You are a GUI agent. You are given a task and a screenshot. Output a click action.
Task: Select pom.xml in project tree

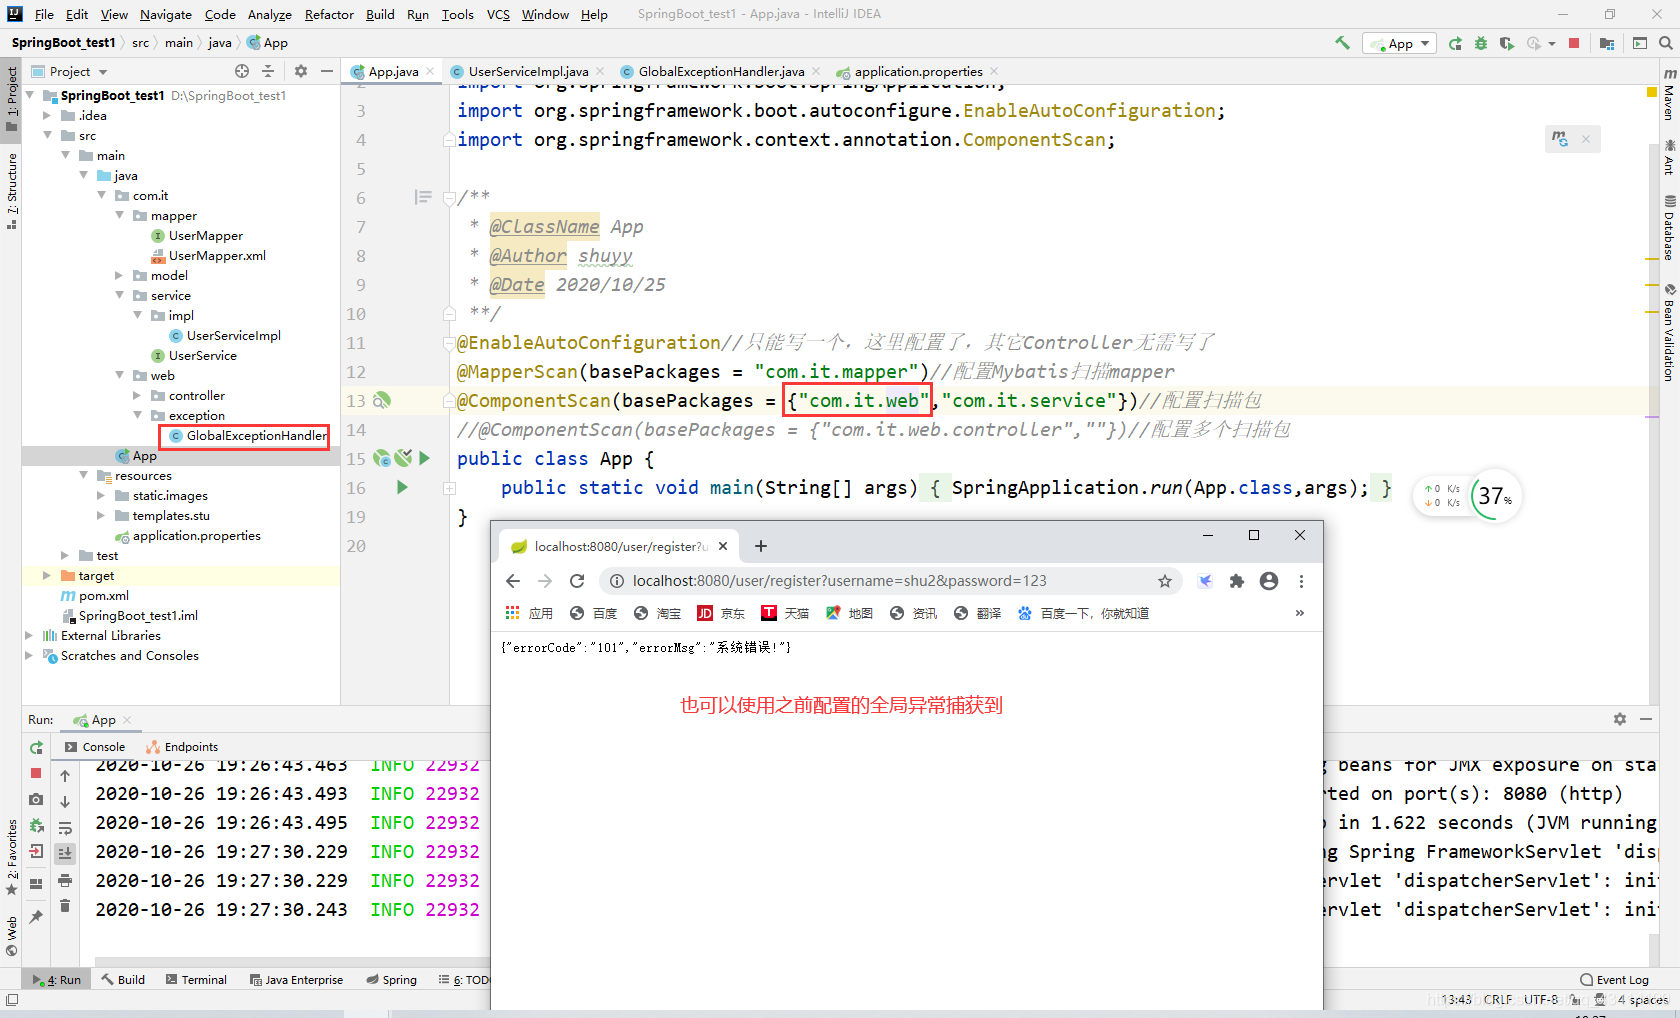[95, 595]
